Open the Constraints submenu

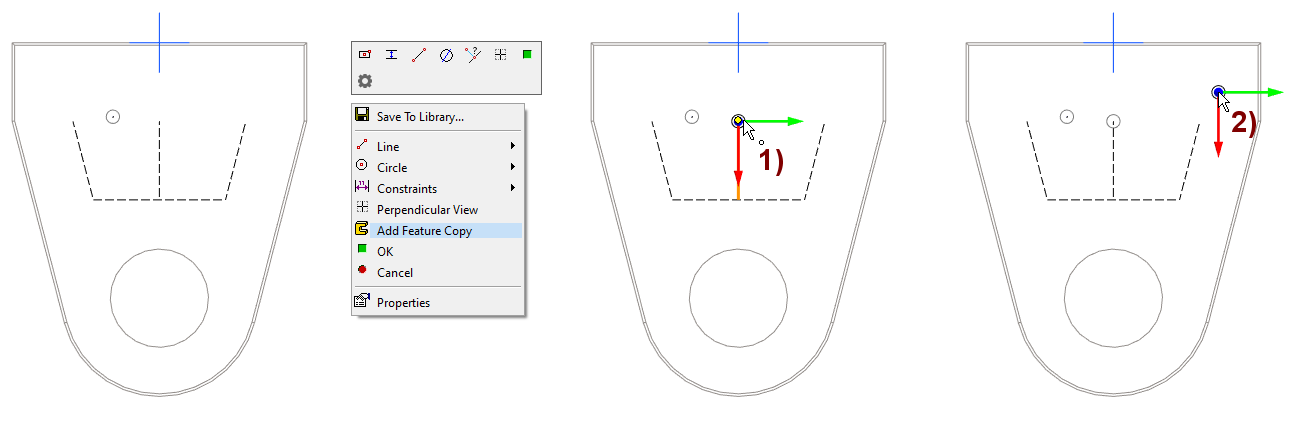pos(437,188)
